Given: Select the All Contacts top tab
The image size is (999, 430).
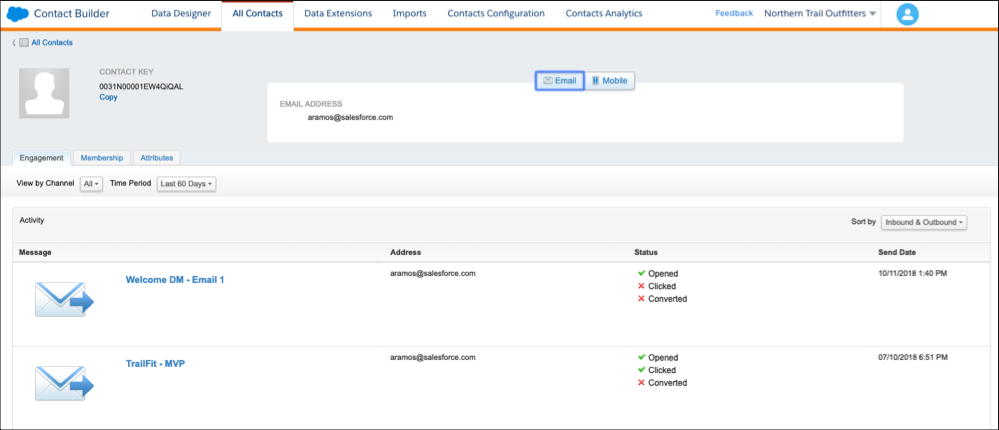Looking at the screenshot, I should click(x=257, y=13).
